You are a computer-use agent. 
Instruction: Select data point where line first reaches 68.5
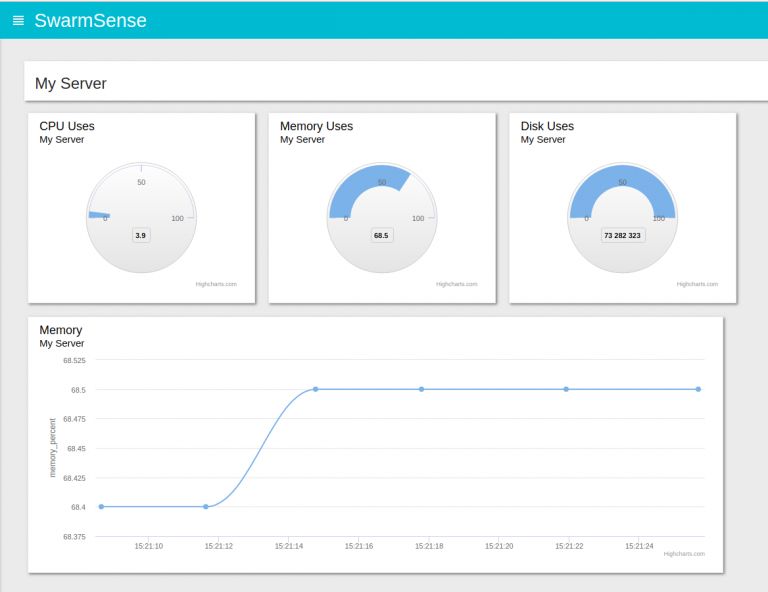pyautogui.click(x=316, y=389)
